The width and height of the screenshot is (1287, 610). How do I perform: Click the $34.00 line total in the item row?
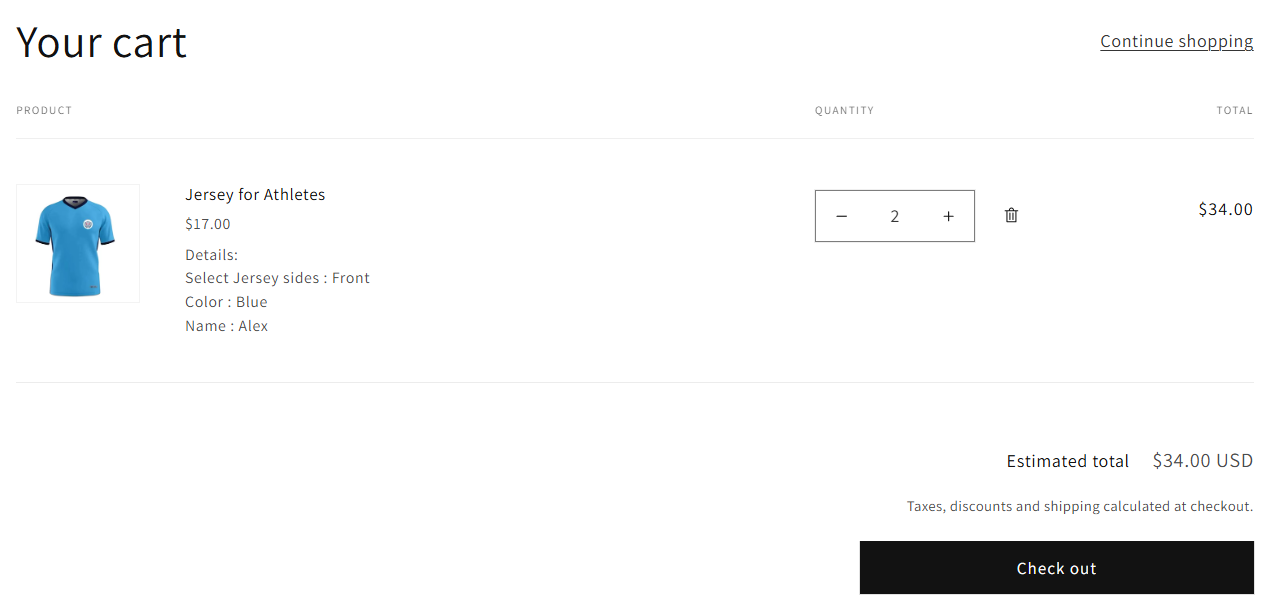[1225, 209]
